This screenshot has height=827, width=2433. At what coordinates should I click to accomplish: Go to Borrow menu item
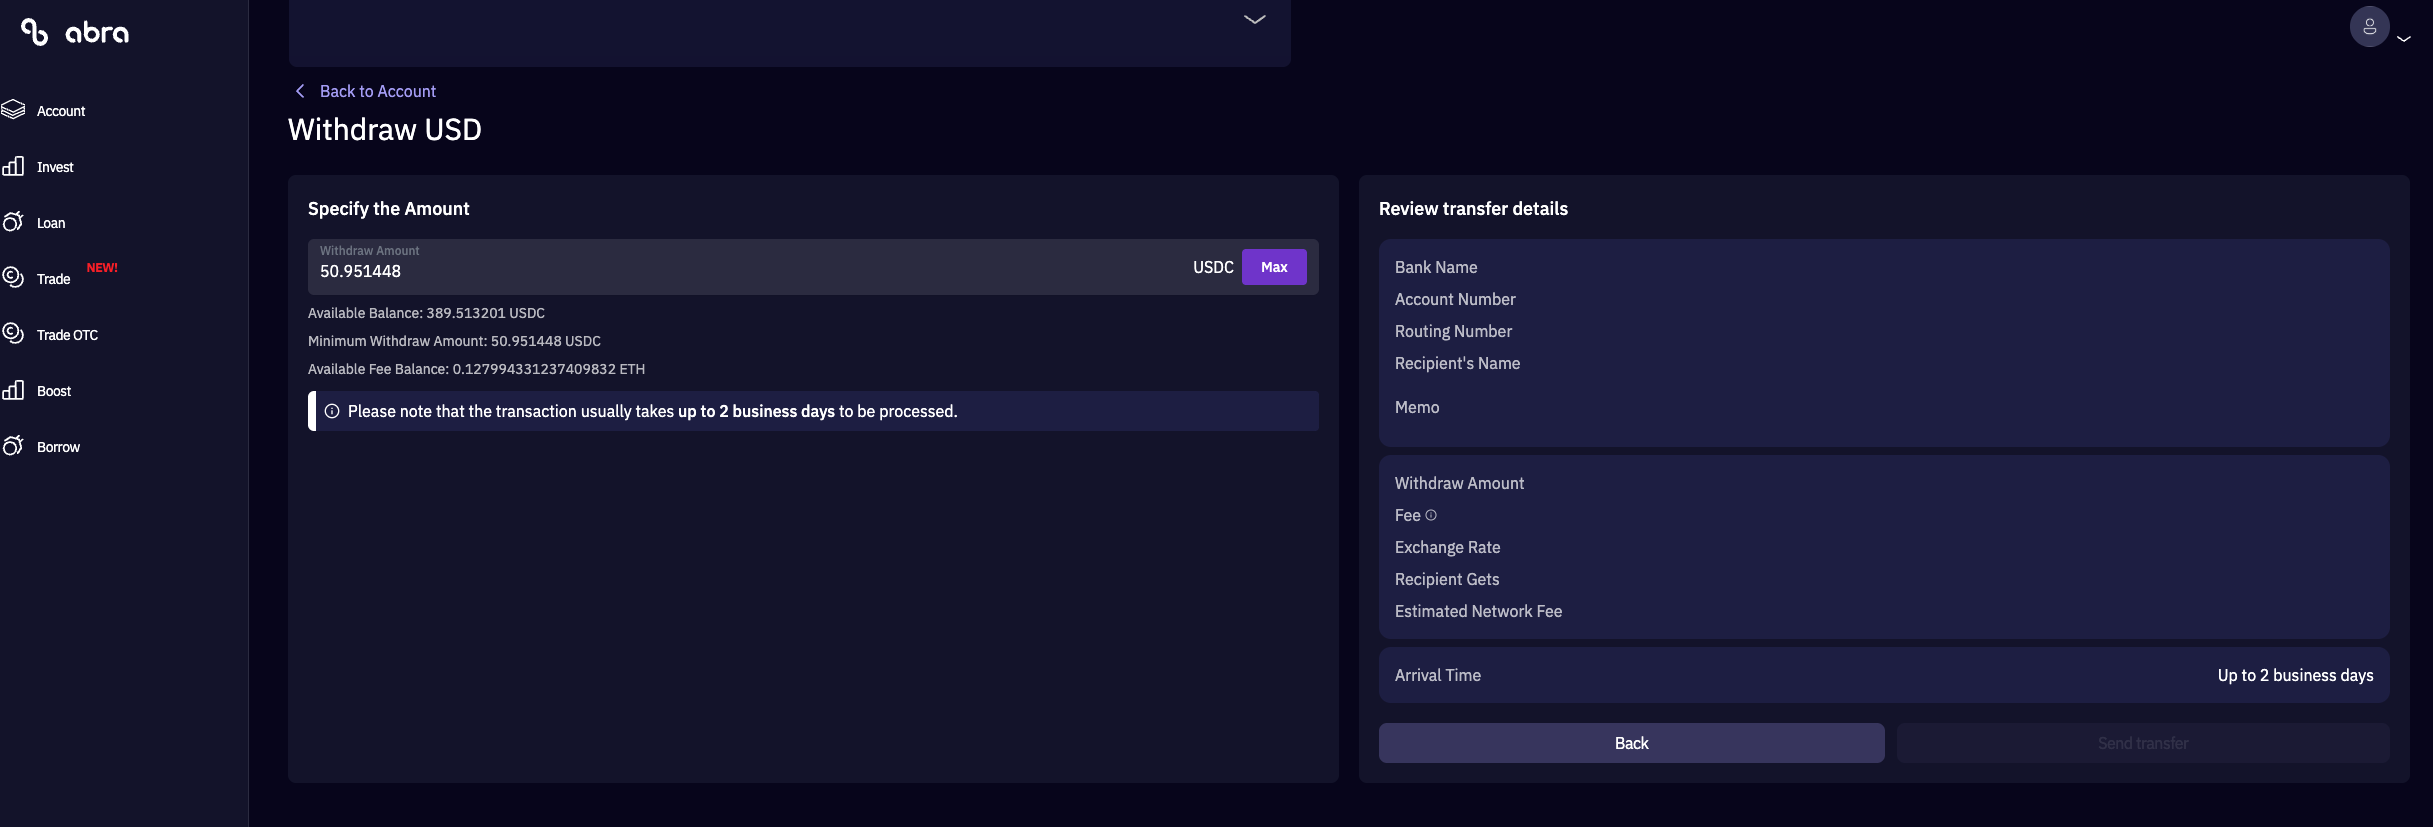point(58,447)
